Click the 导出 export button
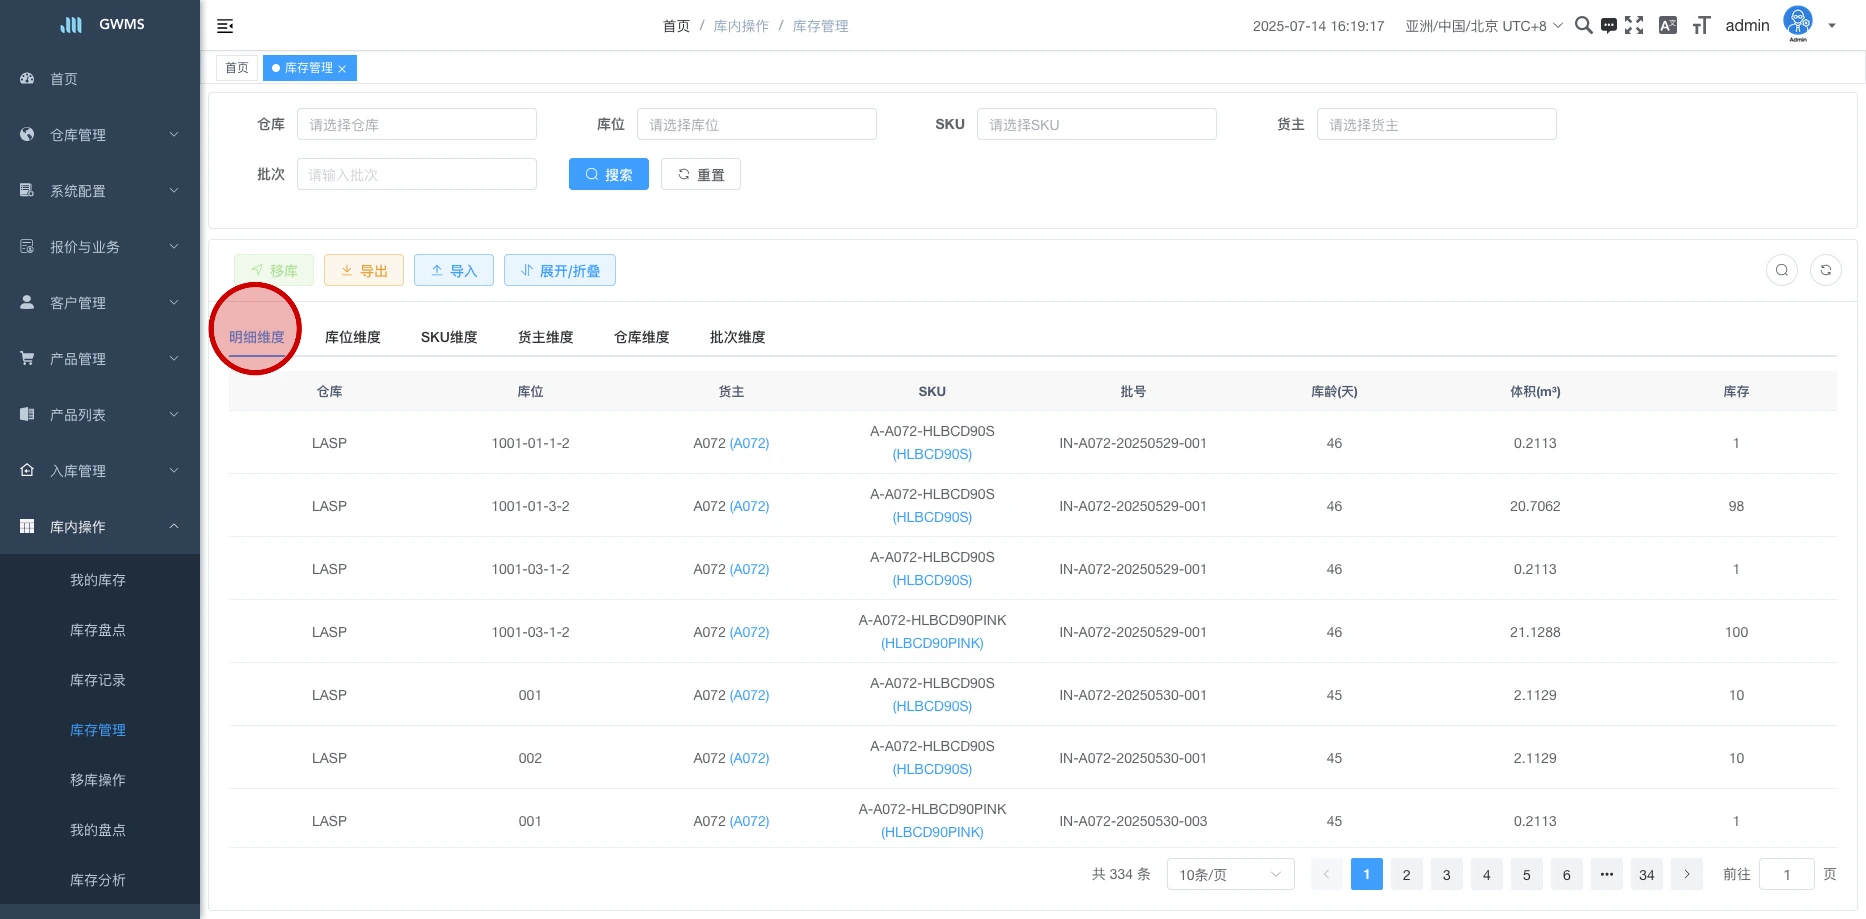This screenshot has width=1866, height=919. (364, 271)
